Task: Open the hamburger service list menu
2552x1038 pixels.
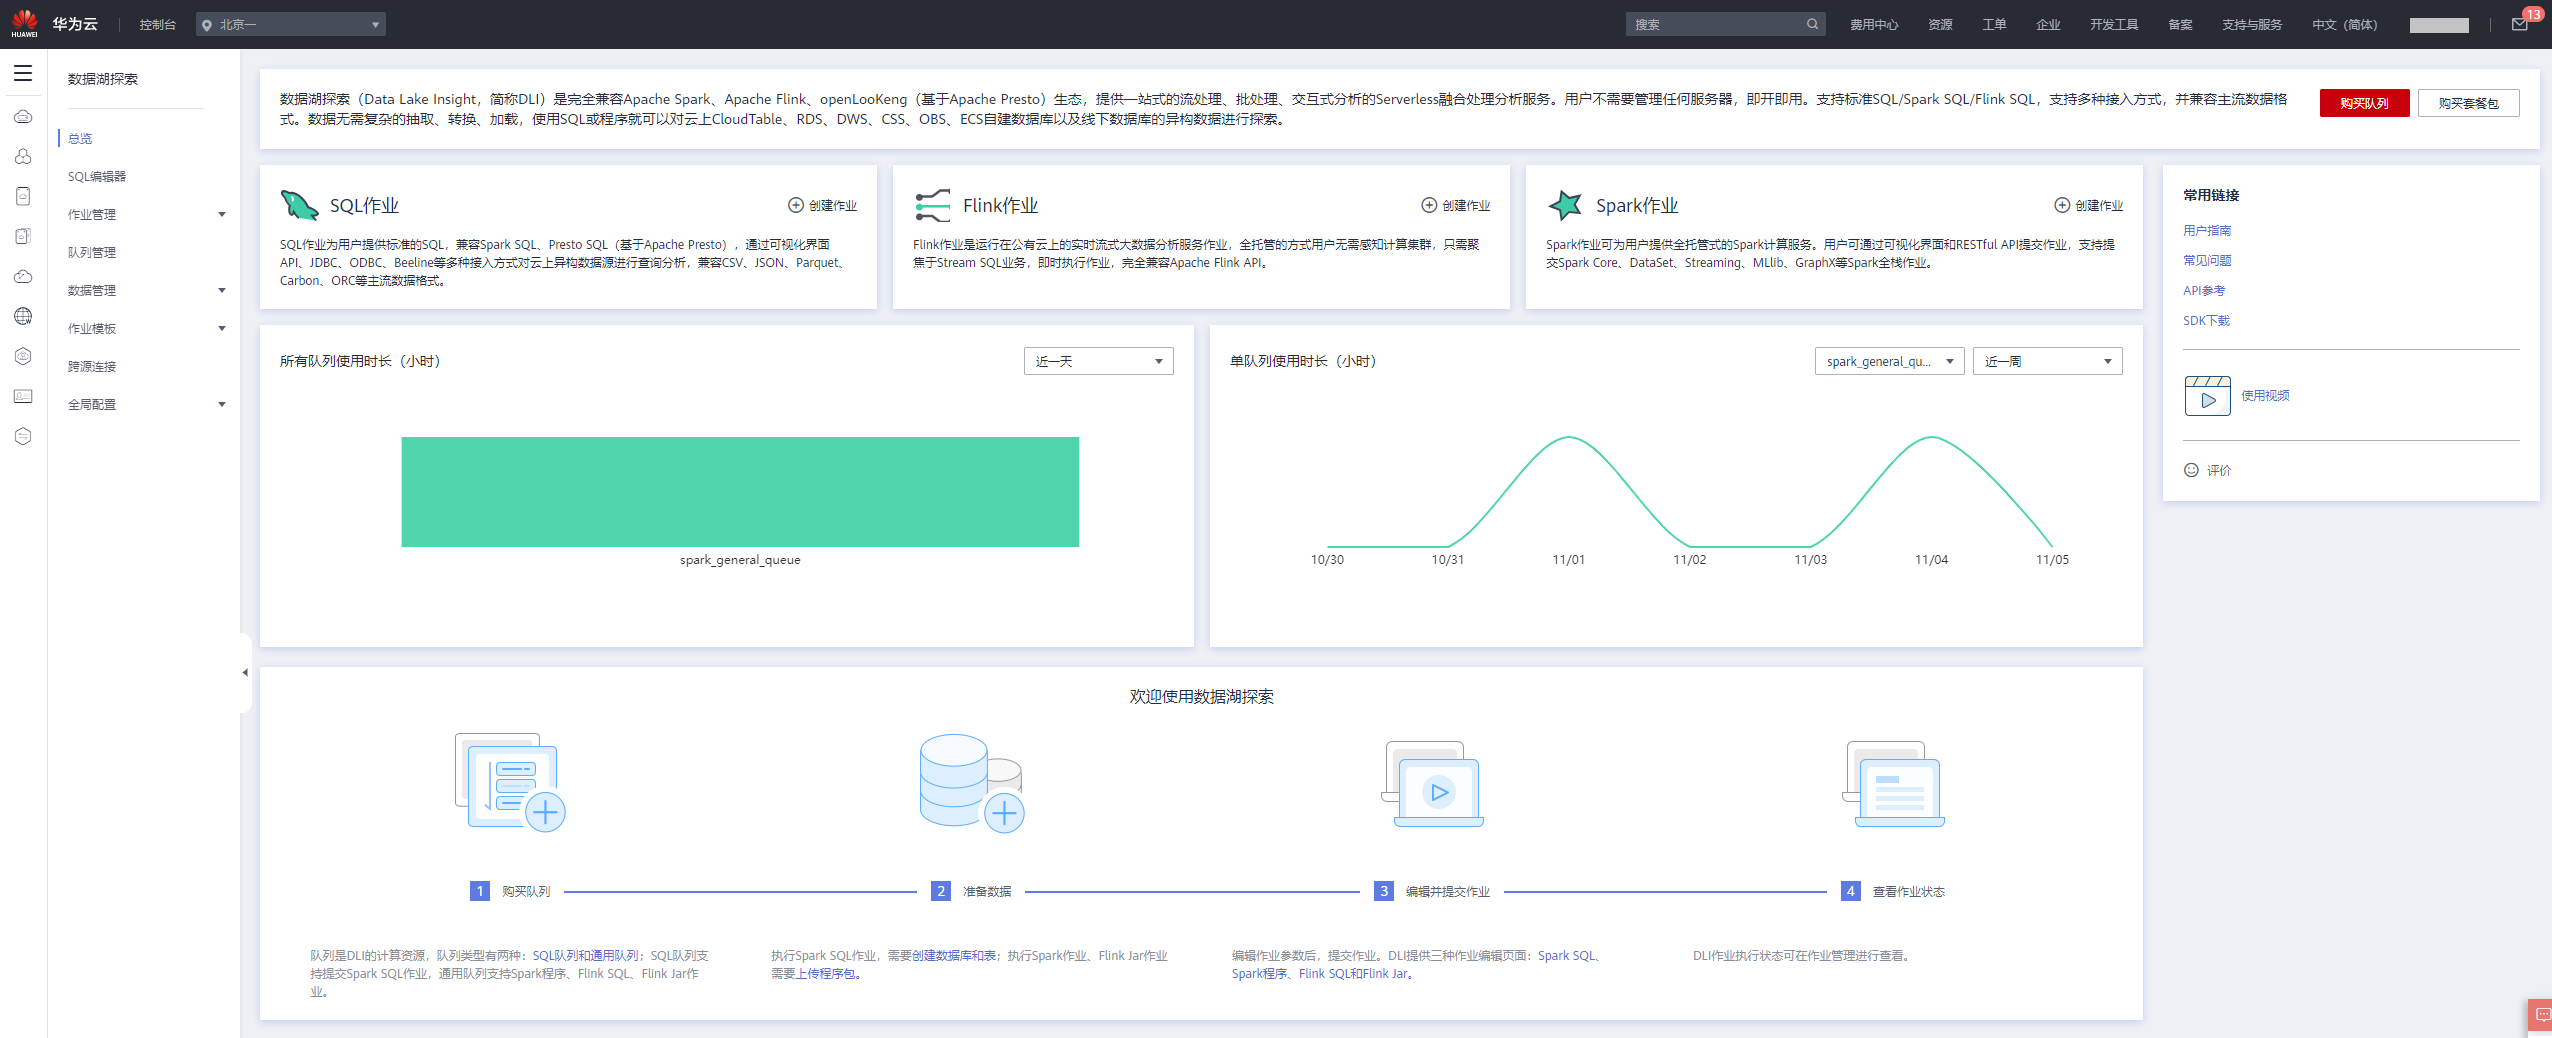Action: [x=23, y=73]
